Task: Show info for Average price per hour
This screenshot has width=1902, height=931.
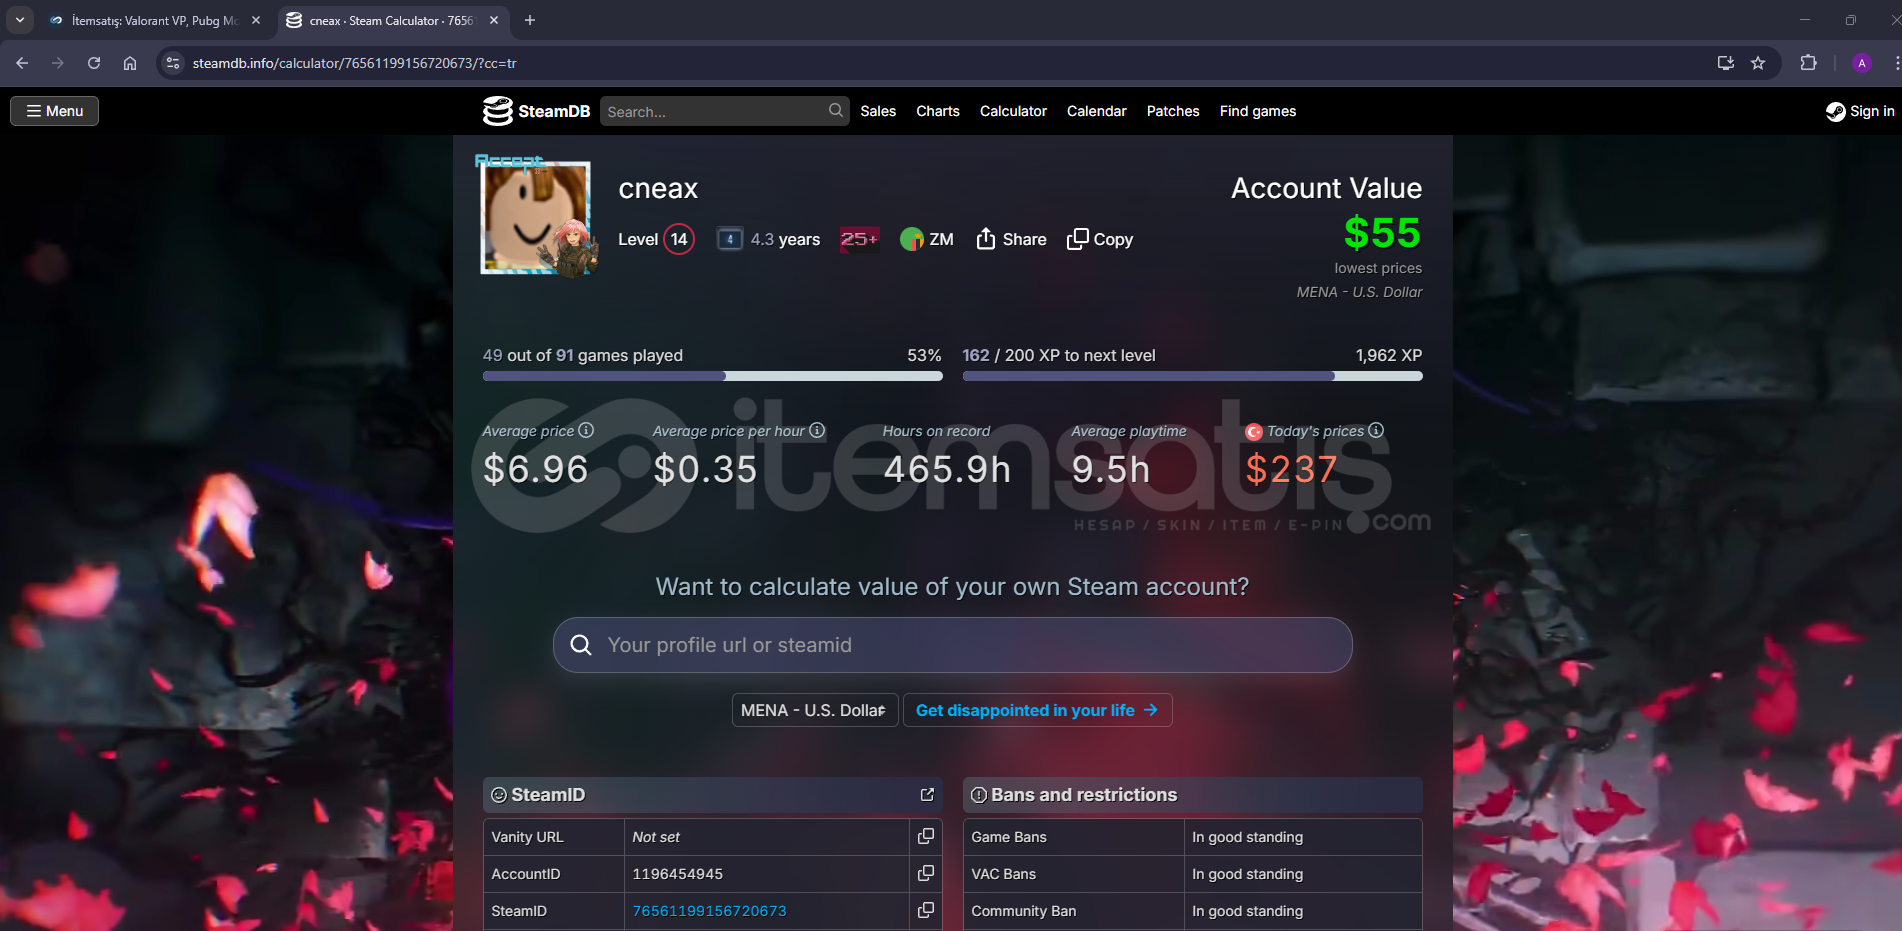Action: click(x=817, y=430)
